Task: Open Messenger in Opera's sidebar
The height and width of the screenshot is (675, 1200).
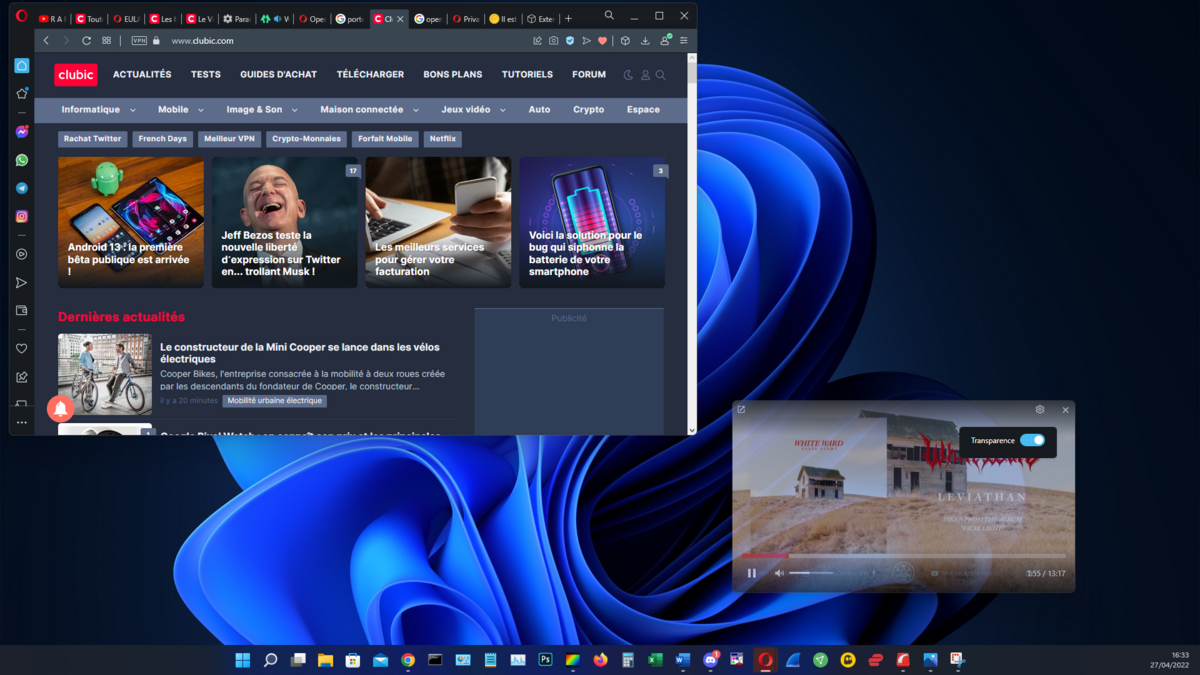Action: pyautogui.click(x=22, y=132)
